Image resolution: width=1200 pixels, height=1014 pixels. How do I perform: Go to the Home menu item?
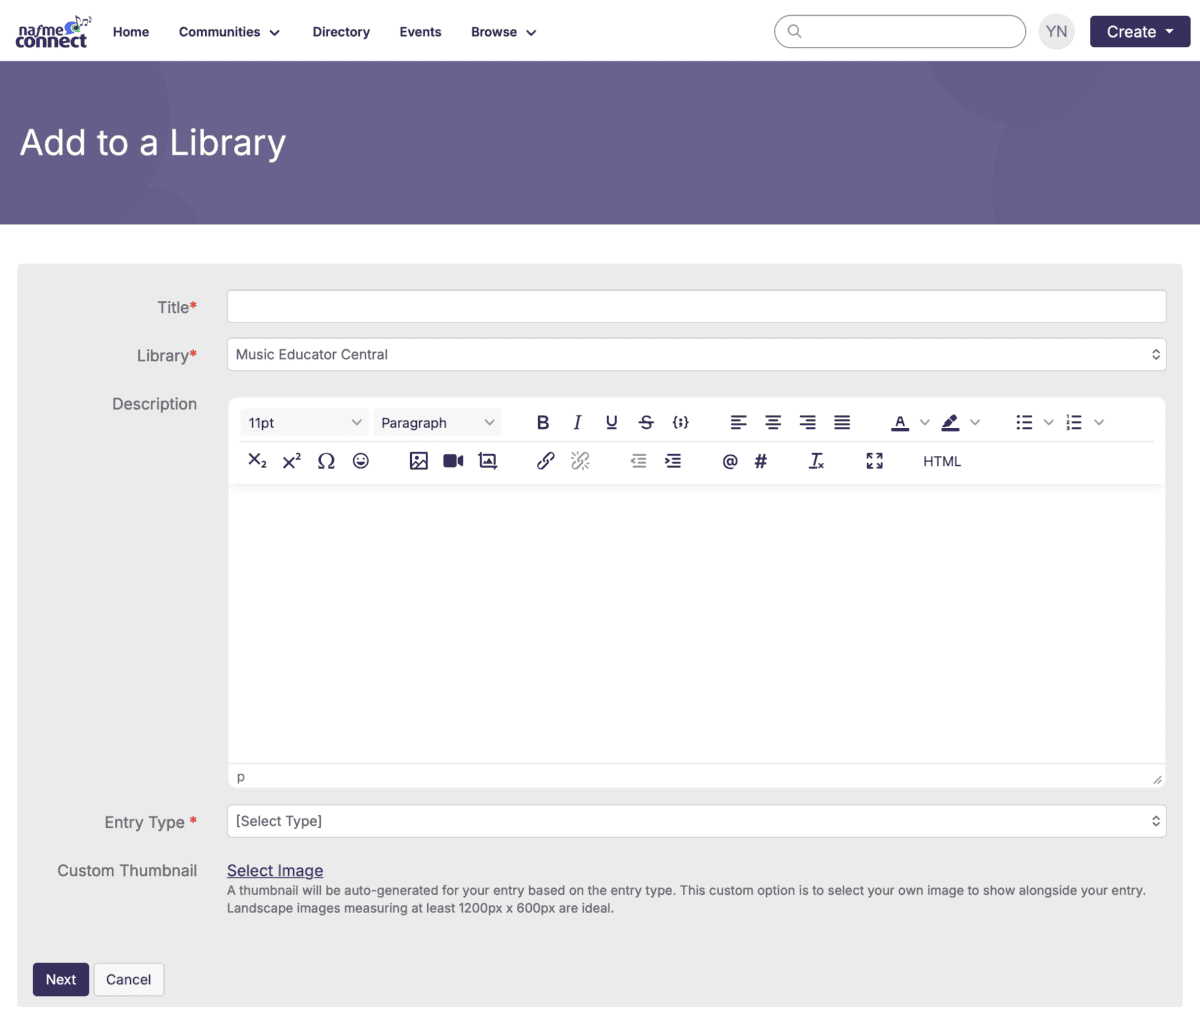[x=131, y=32]
